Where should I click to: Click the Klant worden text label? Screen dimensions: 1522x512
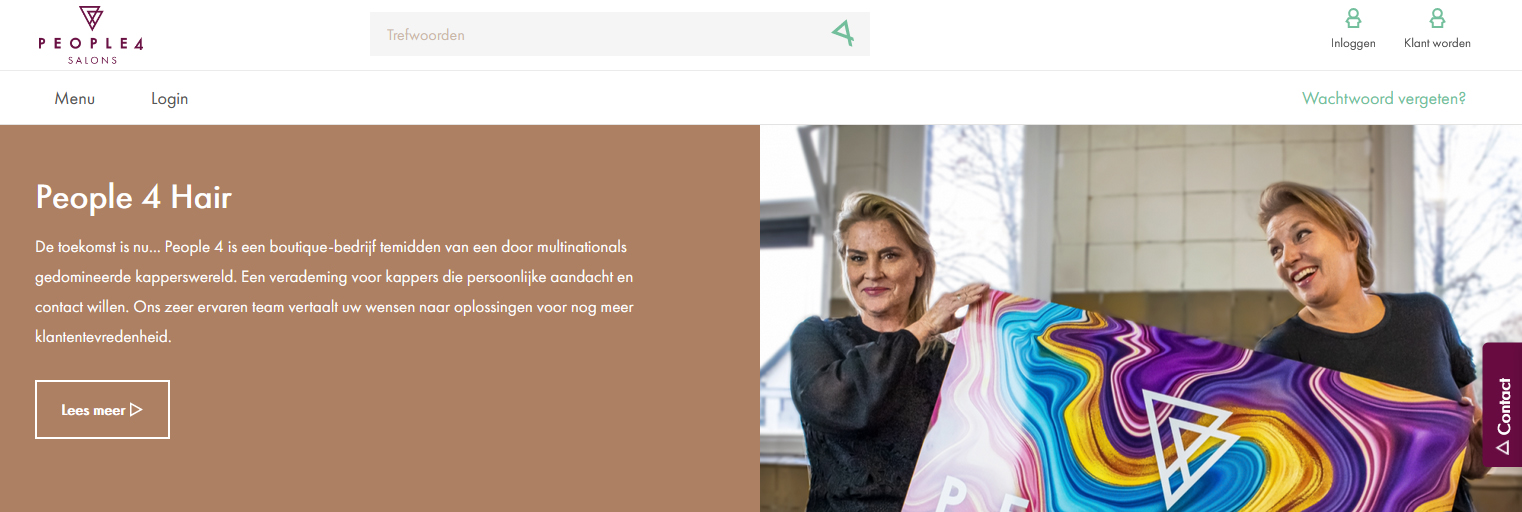coord(1437,43)
